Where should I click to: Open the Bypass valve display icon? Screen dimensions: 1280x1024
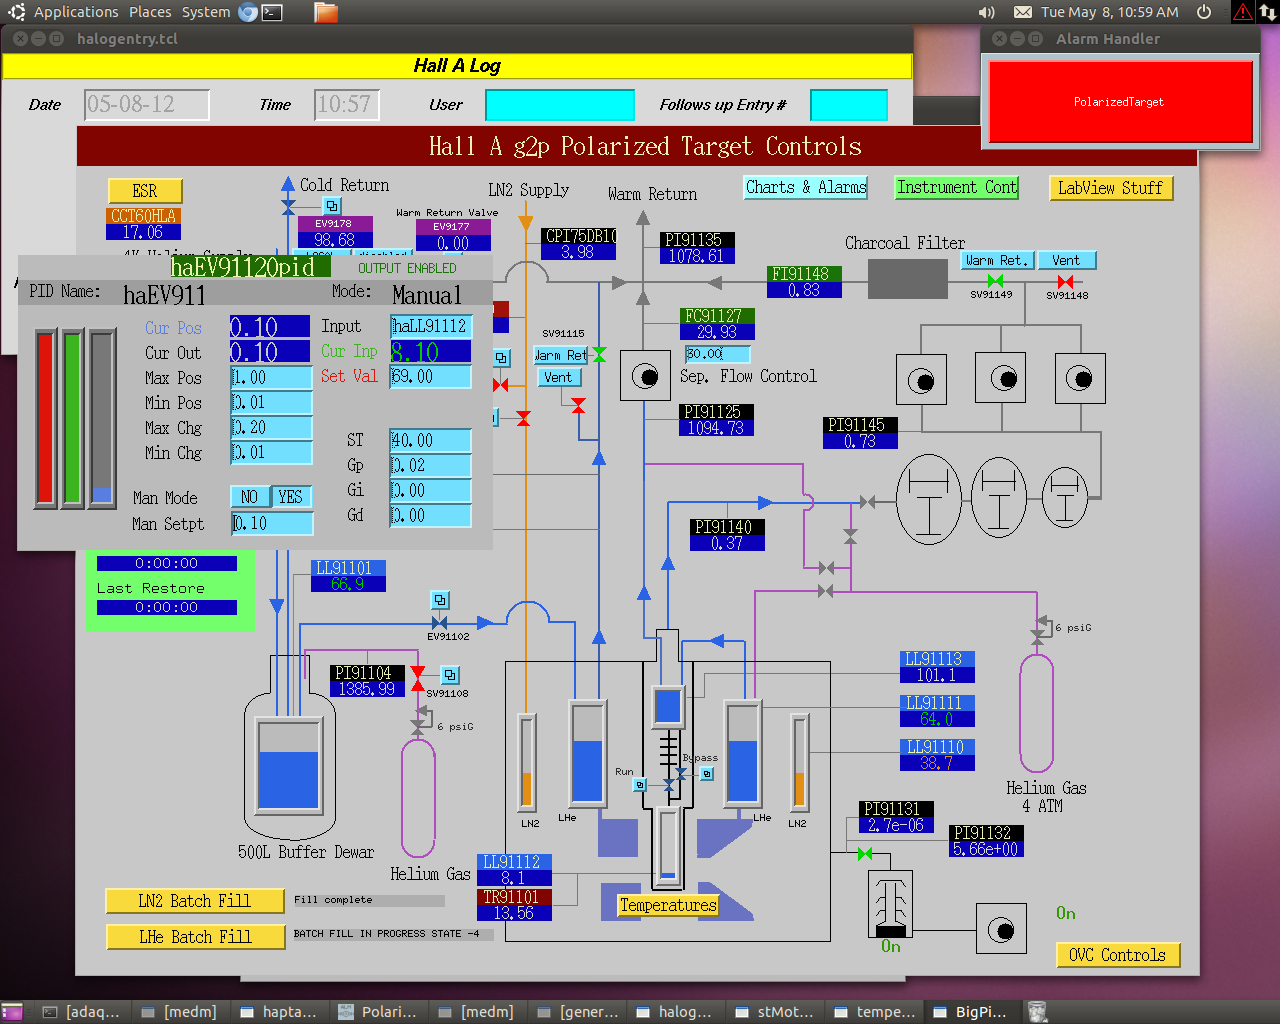tap(707, 773)
